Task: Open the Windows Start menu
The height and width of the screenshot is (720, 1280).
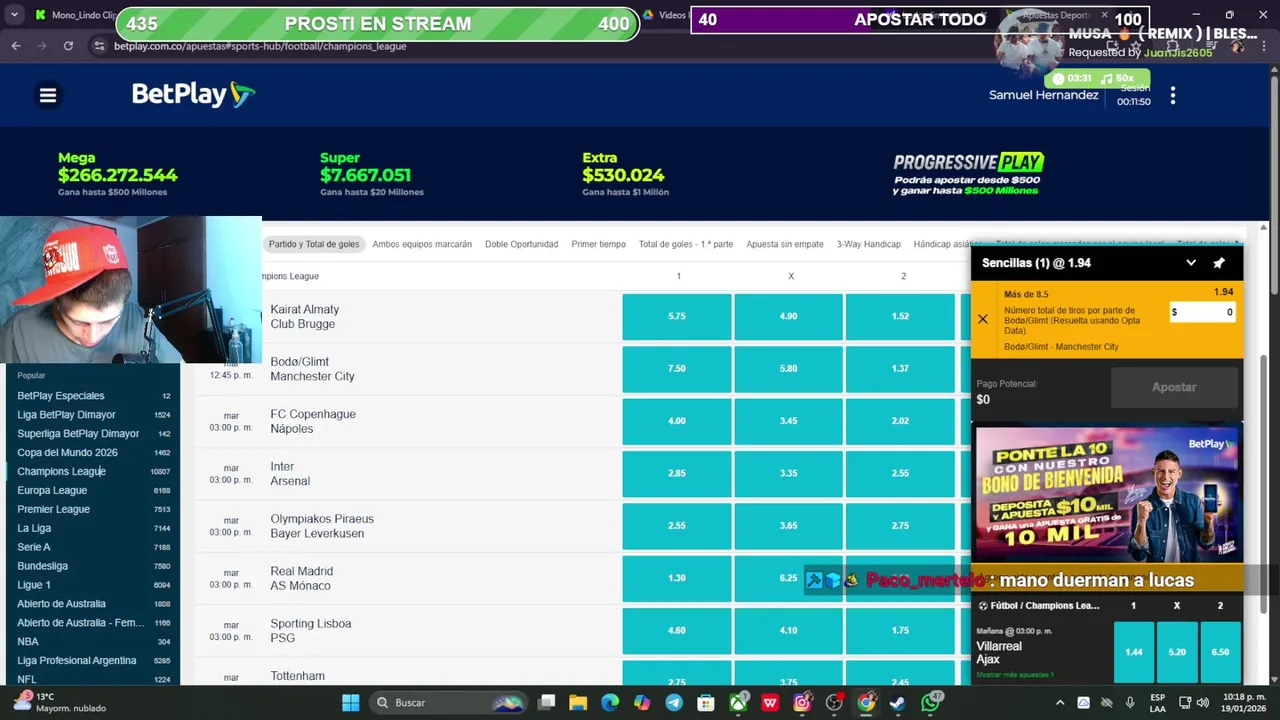Action: [x=351, y=703]
